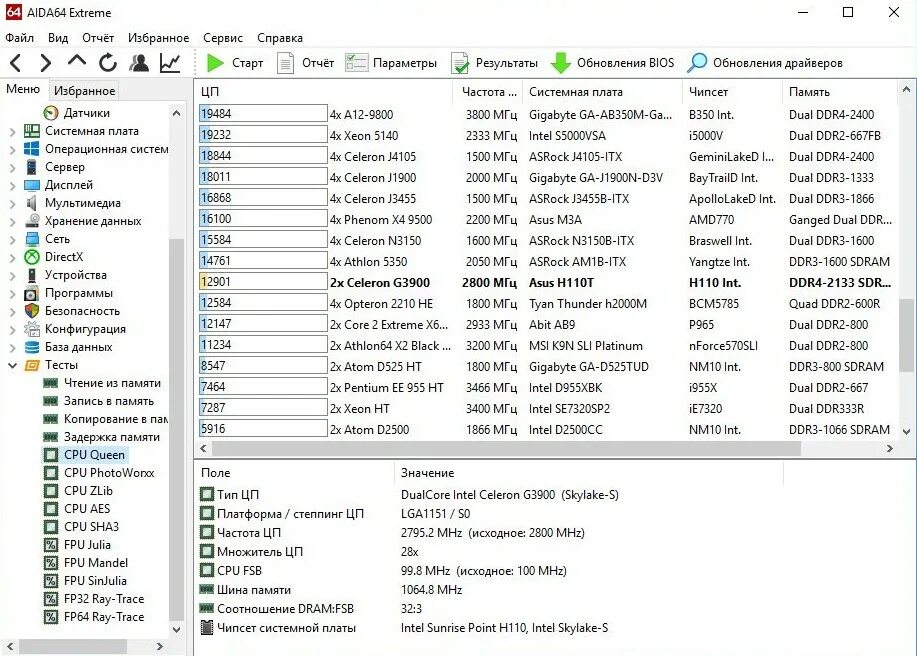The height and width of the screenshot is (656, 917).
Task: Select the Конфигурация gears icon
Action: point(32,329)
